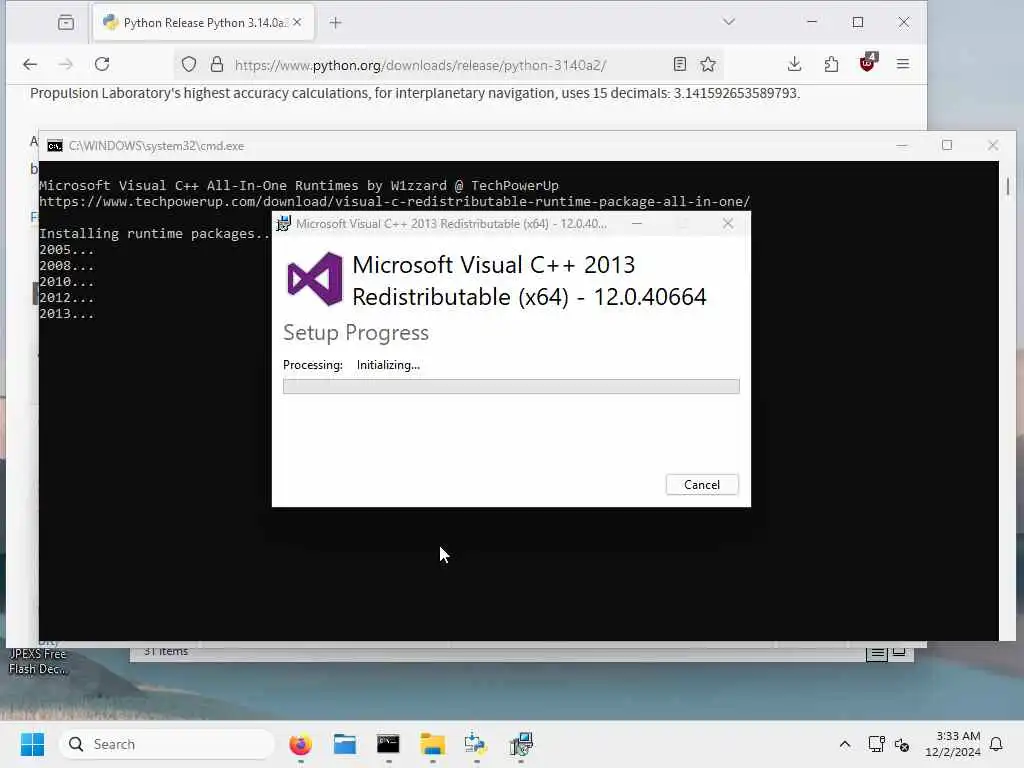Screen dimensions: 1024x768
Task: Minimize the Visual C++ 2013 installer dialog
Action: click(637, 223)
